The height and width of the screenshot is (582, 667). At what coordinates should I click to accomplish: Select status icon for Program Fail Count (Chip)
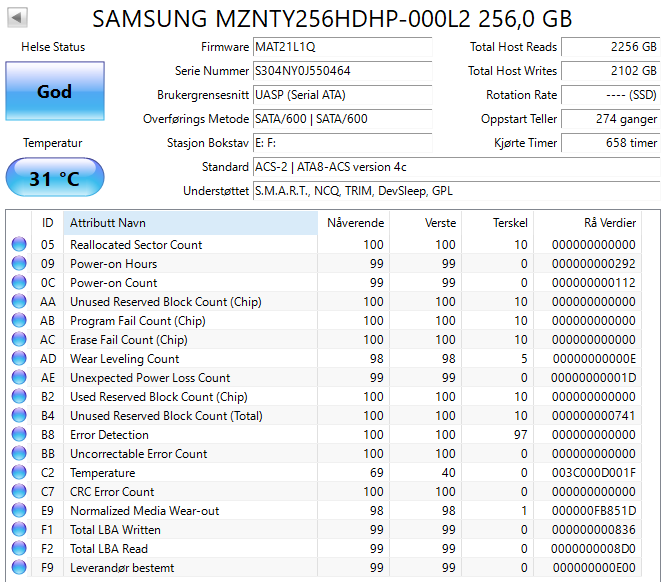tap(19, 320)
